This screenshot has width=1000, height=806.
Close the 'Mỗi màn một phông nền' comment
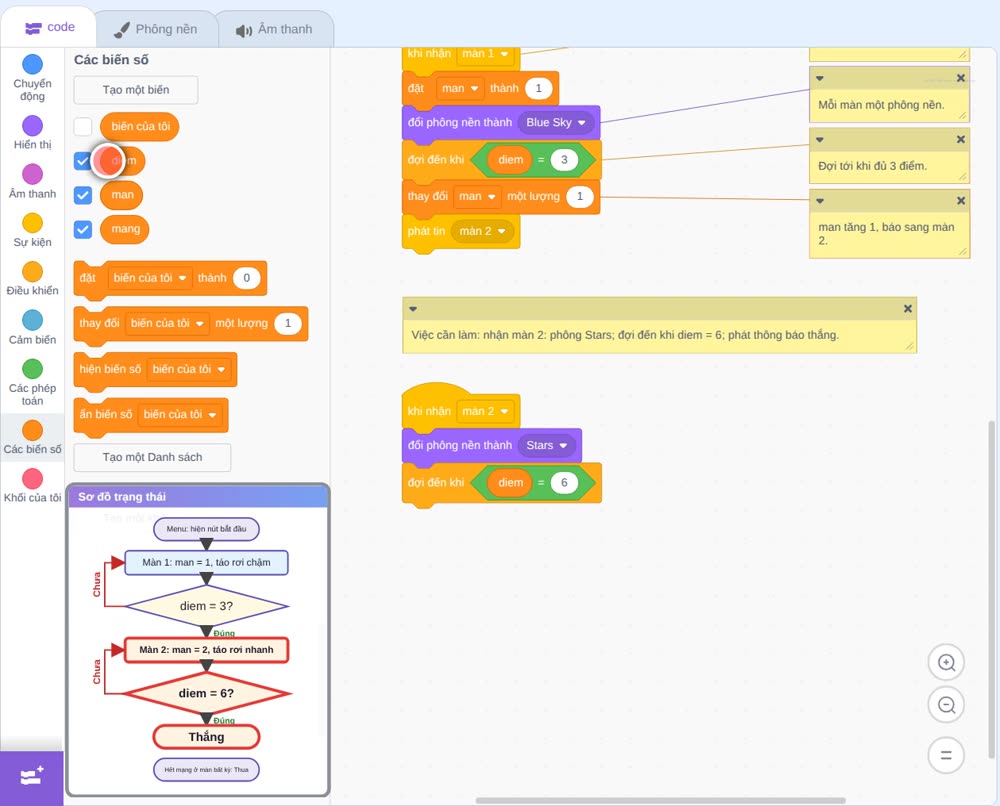pyautogui.click(x=960, y=78)
